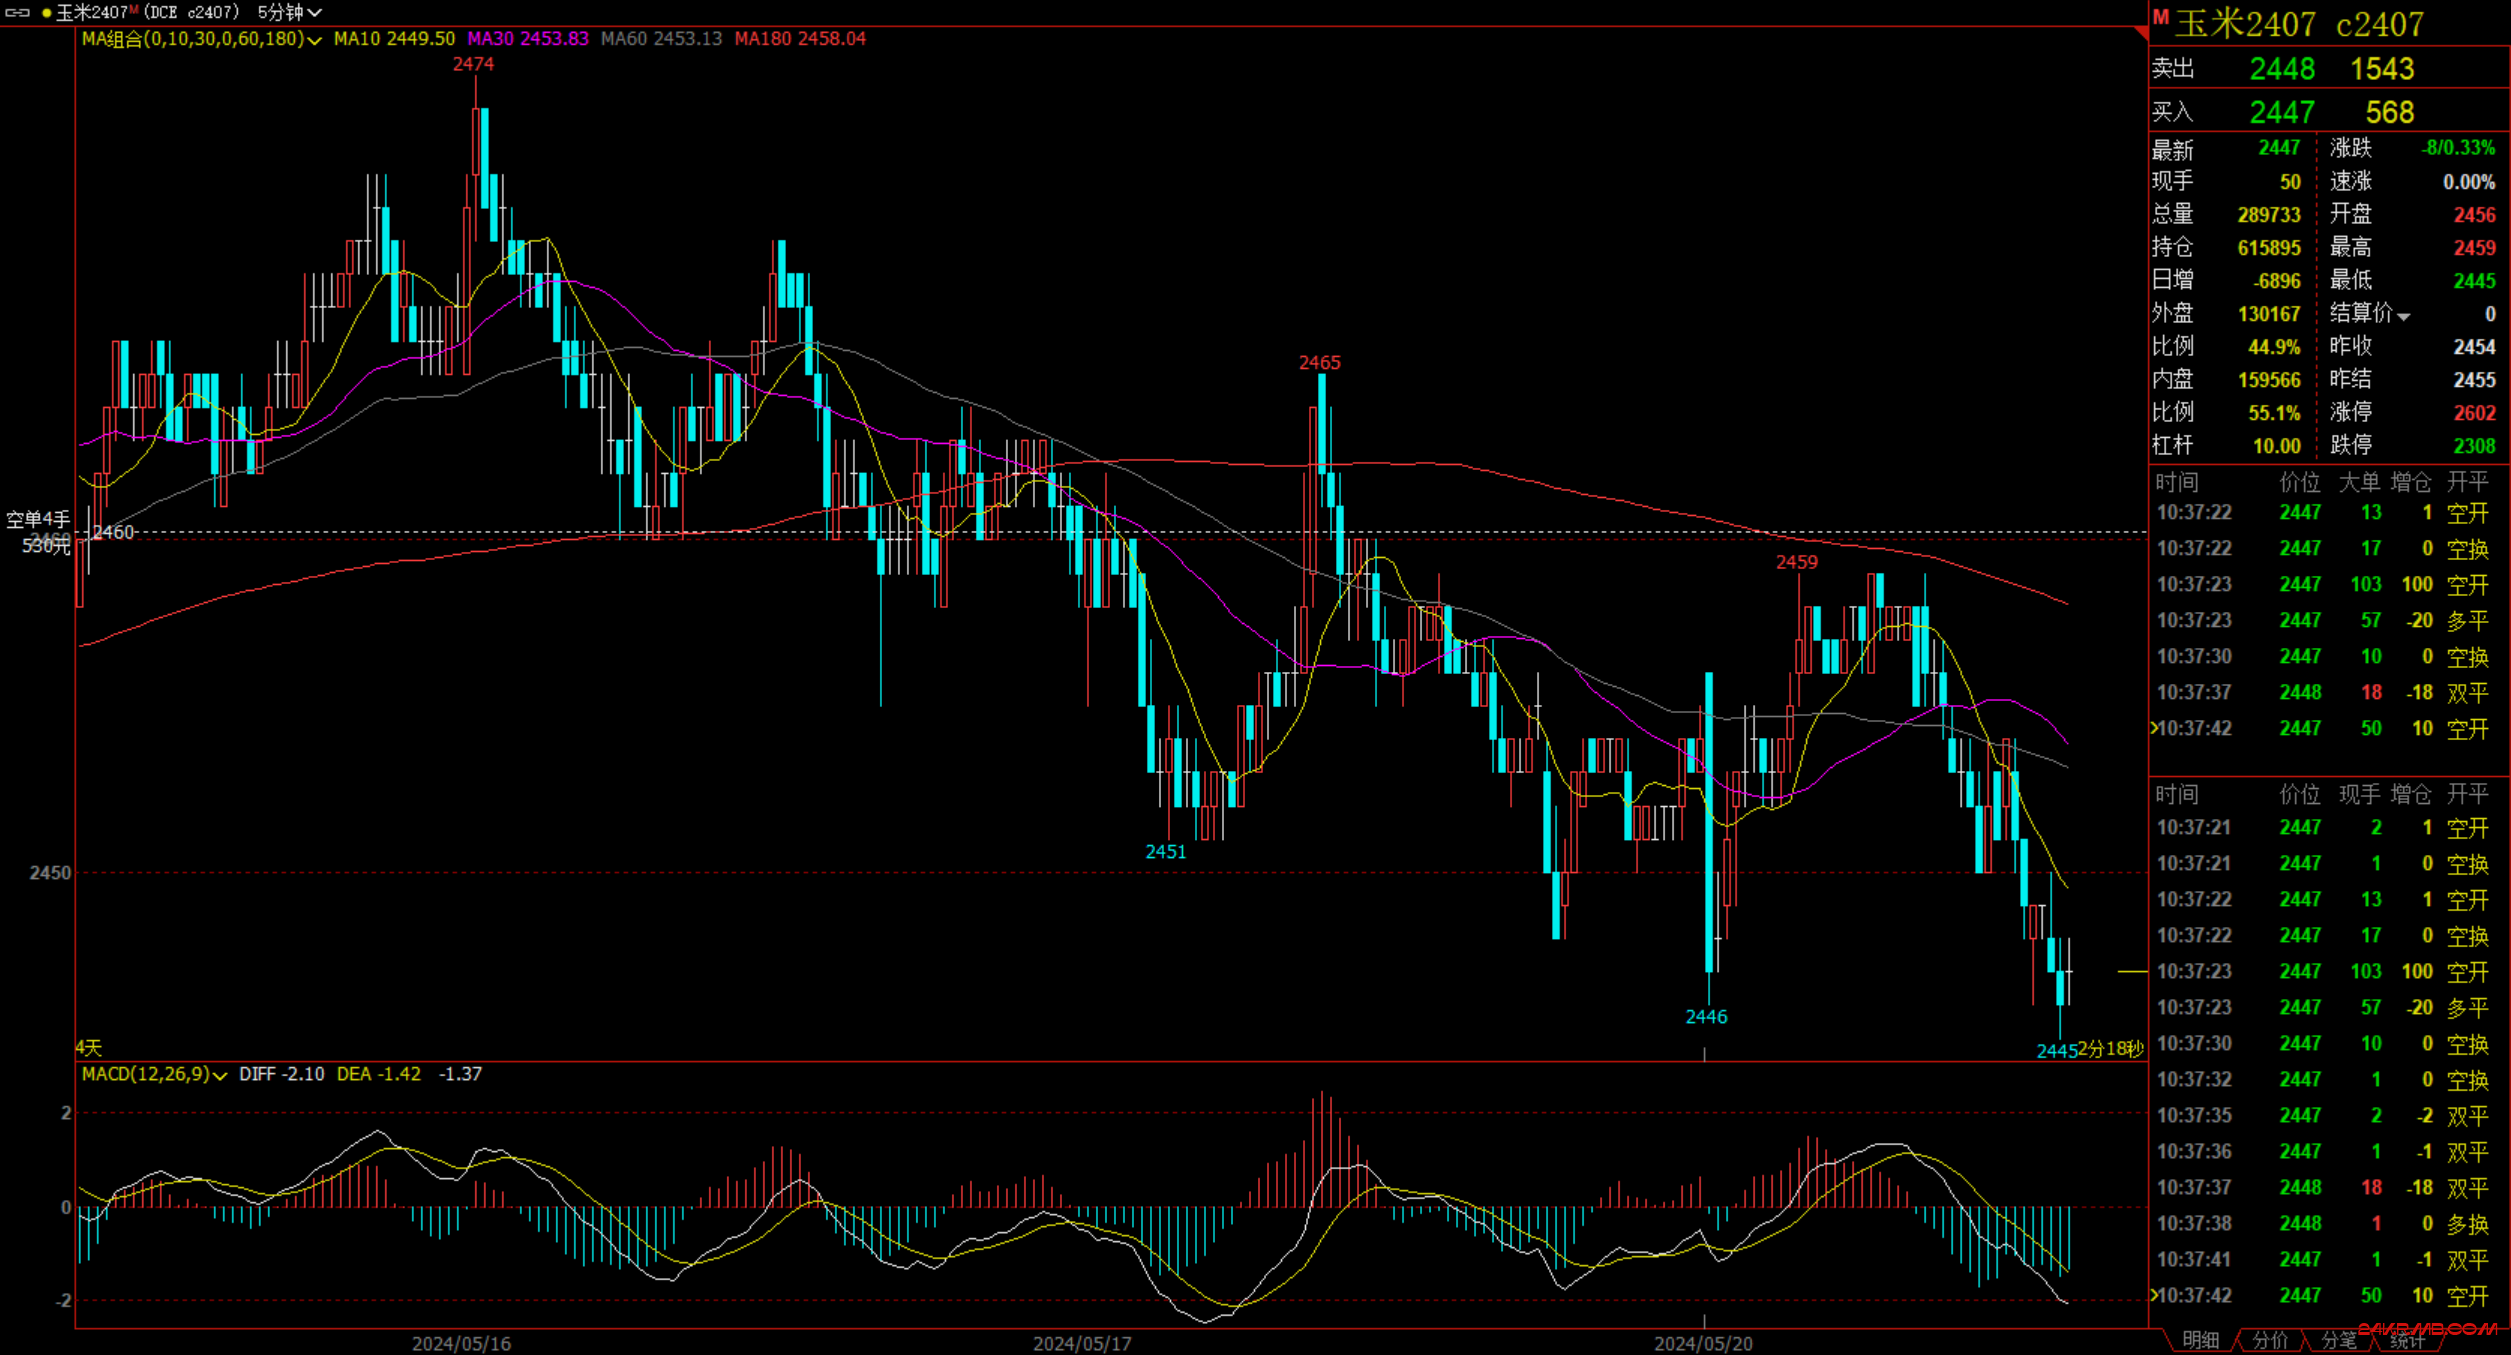Click the MA180 2458.04 legend value
2511x1355 pixels.
[800, 39]
